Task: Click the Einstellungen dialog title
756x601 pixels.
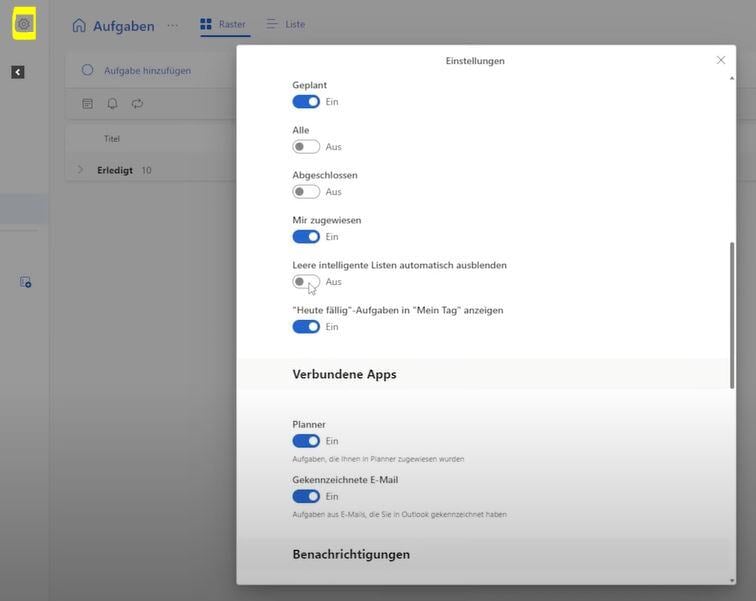Action: click(x=475, y=61)
